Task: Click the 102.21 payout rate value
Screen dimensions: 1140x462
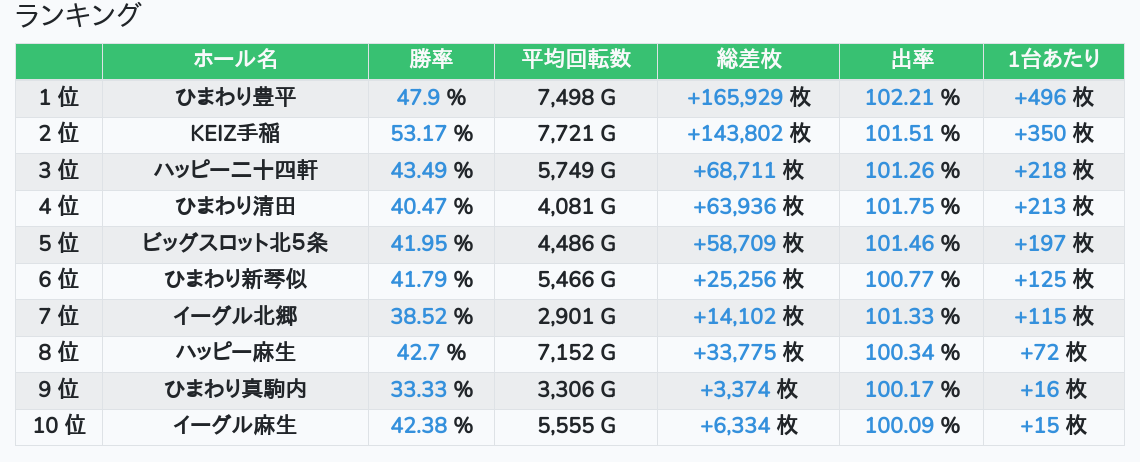Action: tap(899, 98)
